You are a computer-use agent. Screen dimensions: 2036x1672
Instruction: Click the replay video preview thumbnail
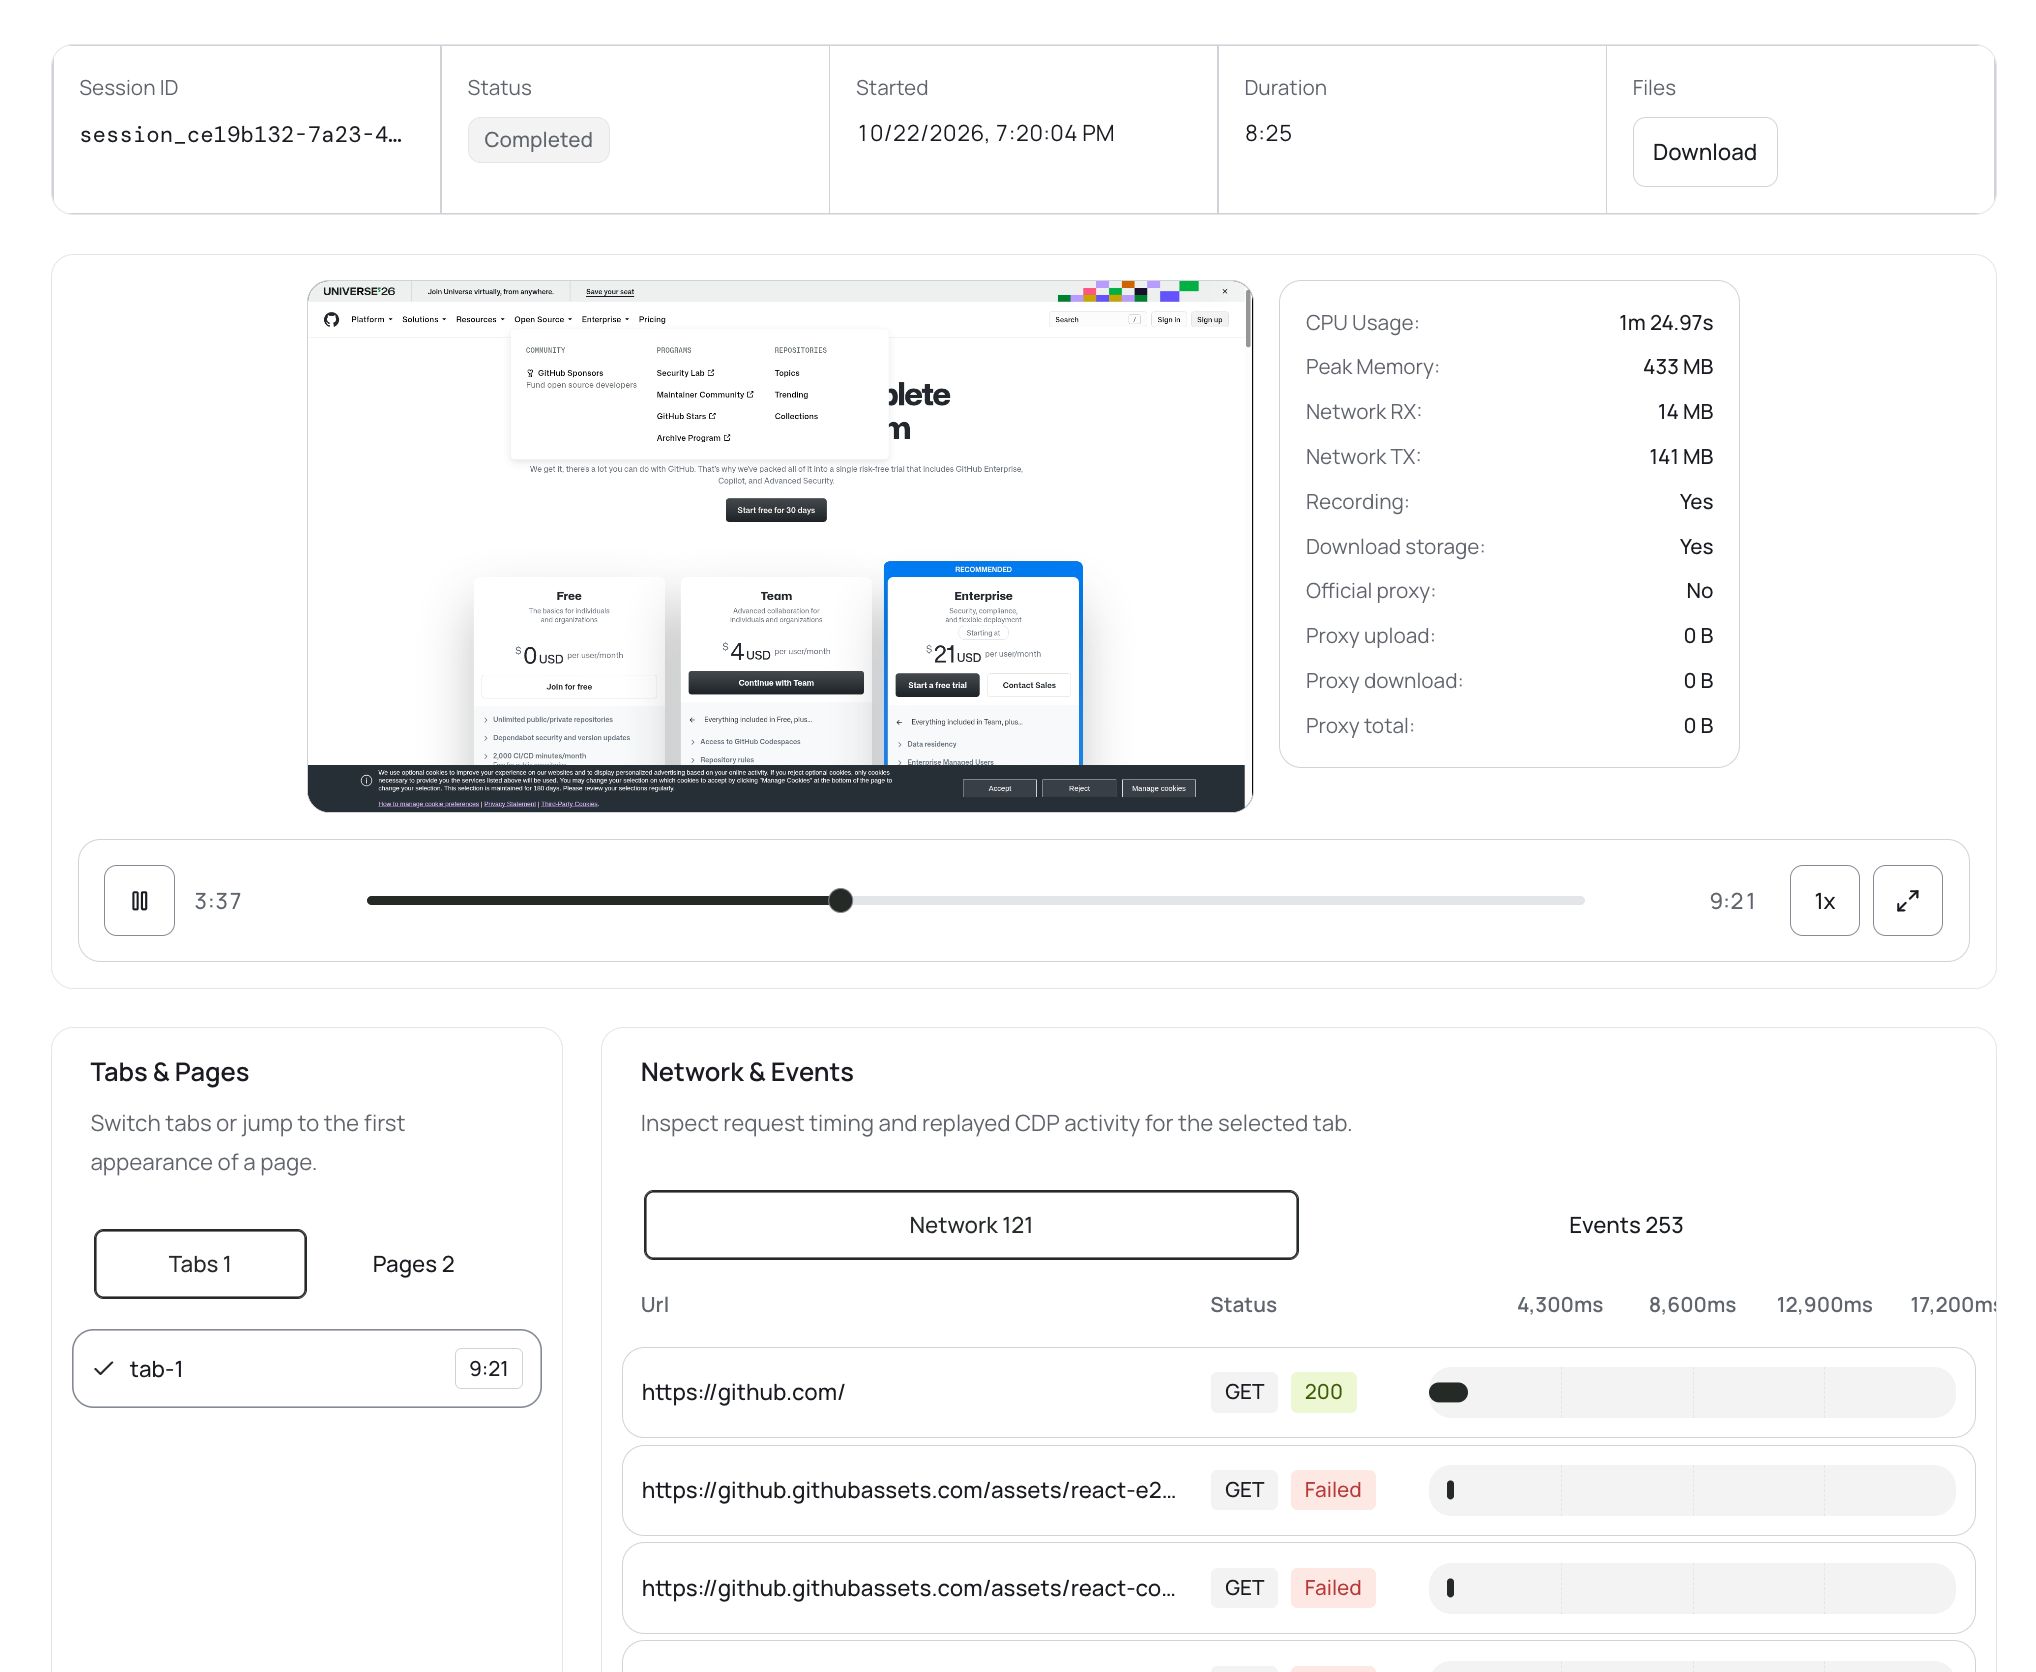(780, 546)
